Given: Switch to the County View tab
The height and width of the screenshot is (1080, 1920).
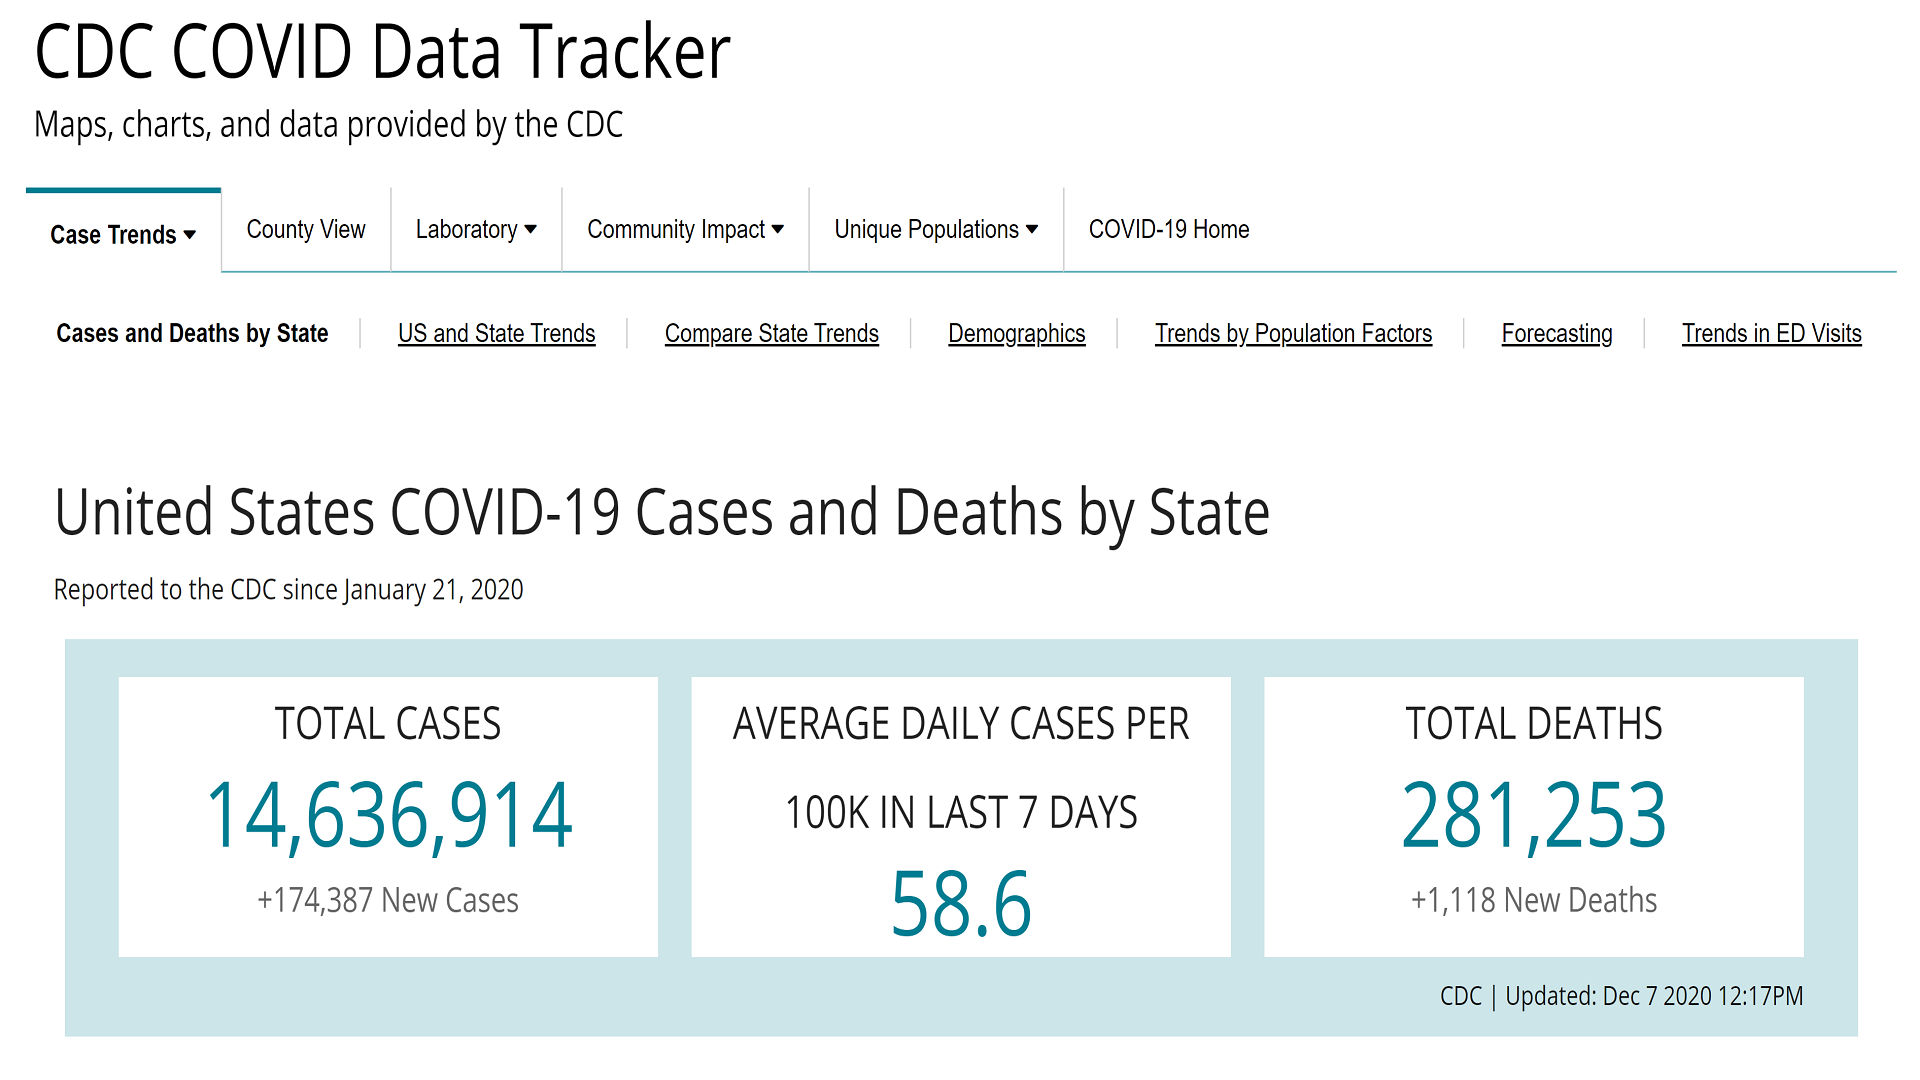Looking at the screenshot, I should 306,230.
